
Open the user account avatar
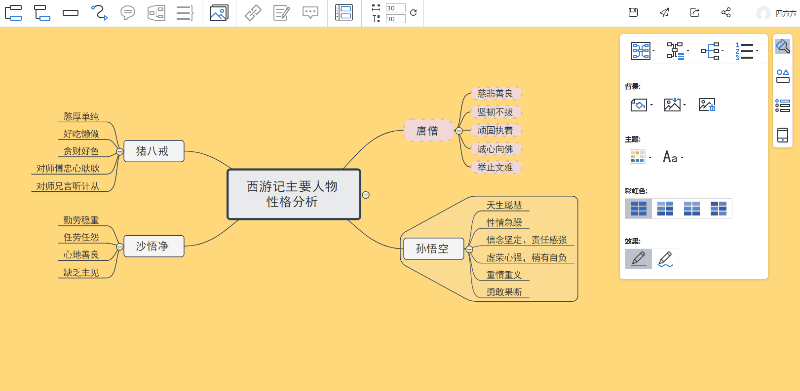[763, 13]
